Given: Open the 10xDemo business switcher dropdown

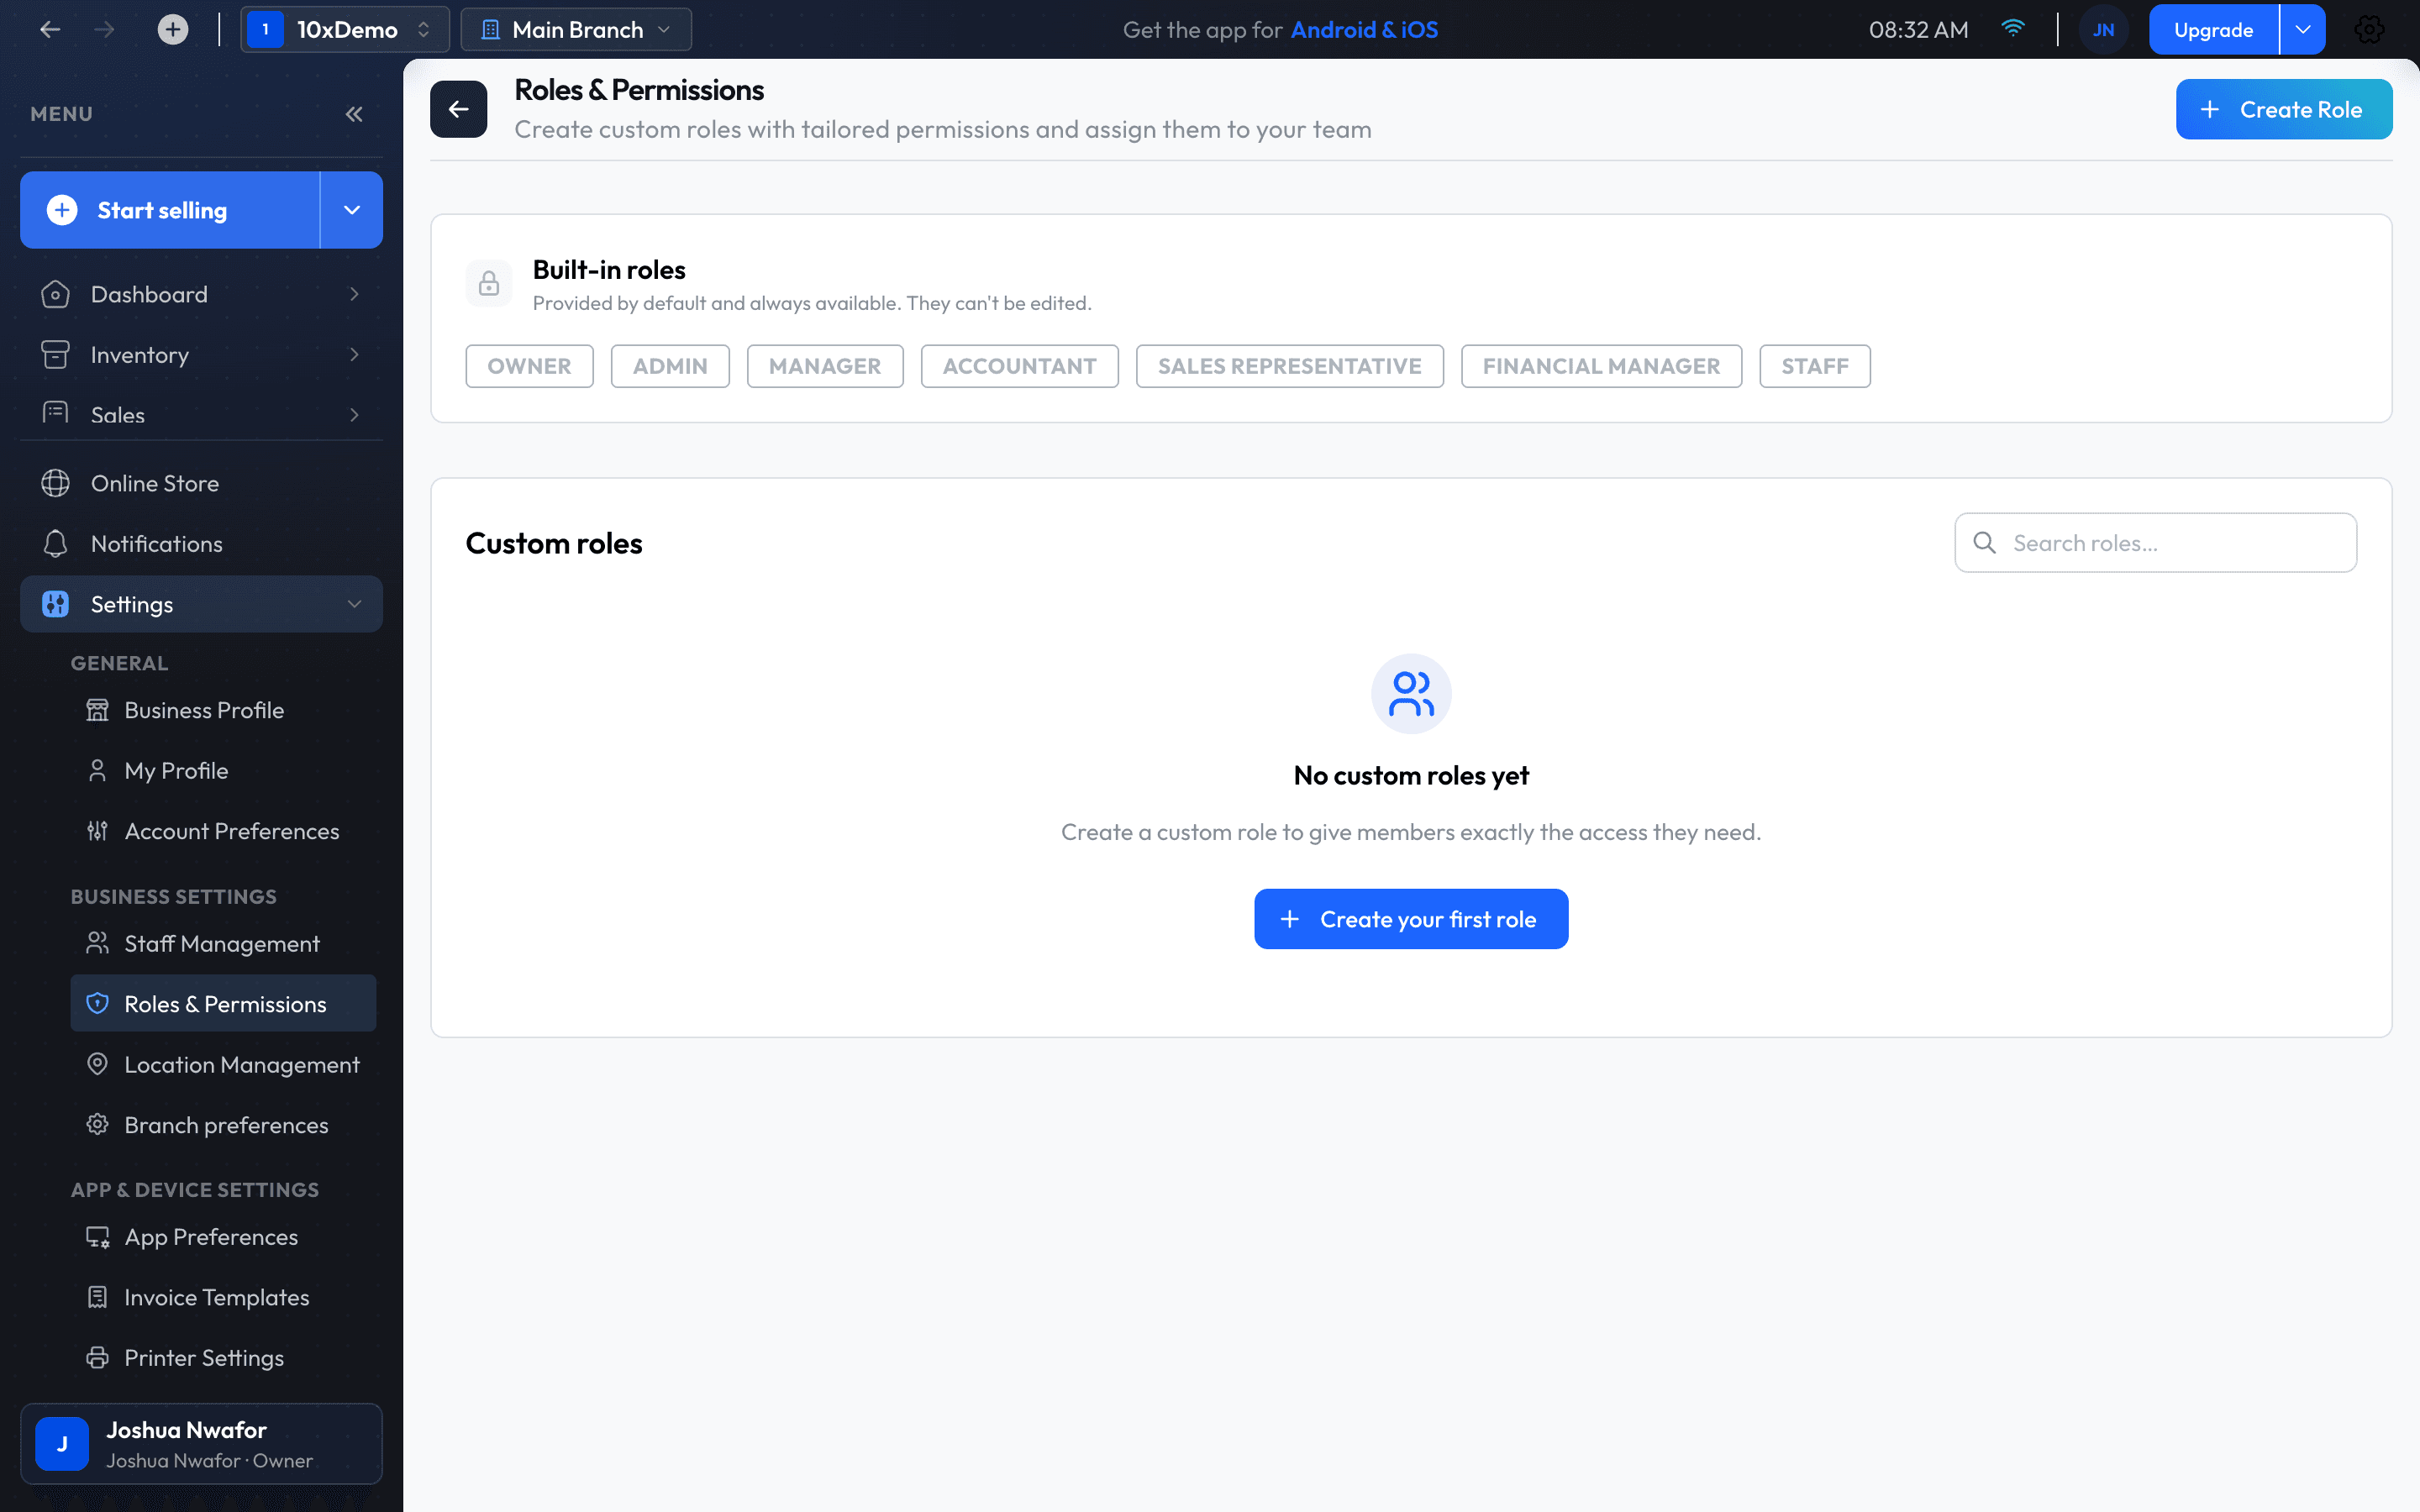Looking at the screenshot, I should 345,30.
